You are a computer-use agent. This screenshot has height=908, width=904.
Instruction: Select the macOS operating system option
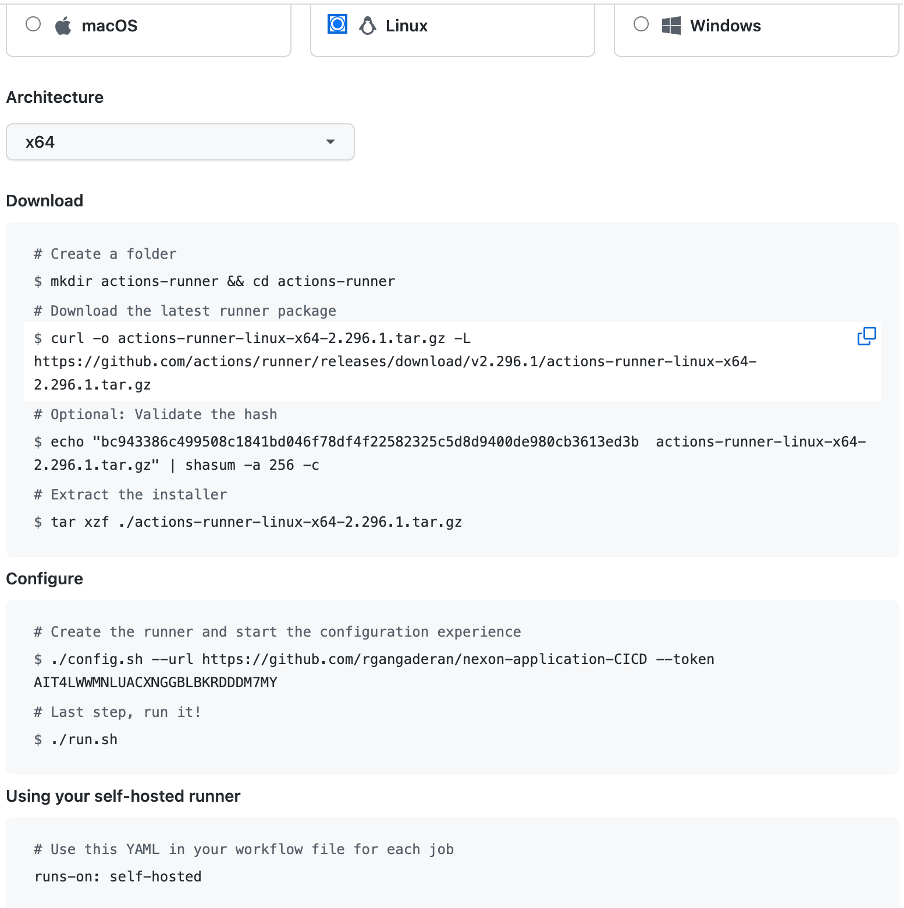33,24
